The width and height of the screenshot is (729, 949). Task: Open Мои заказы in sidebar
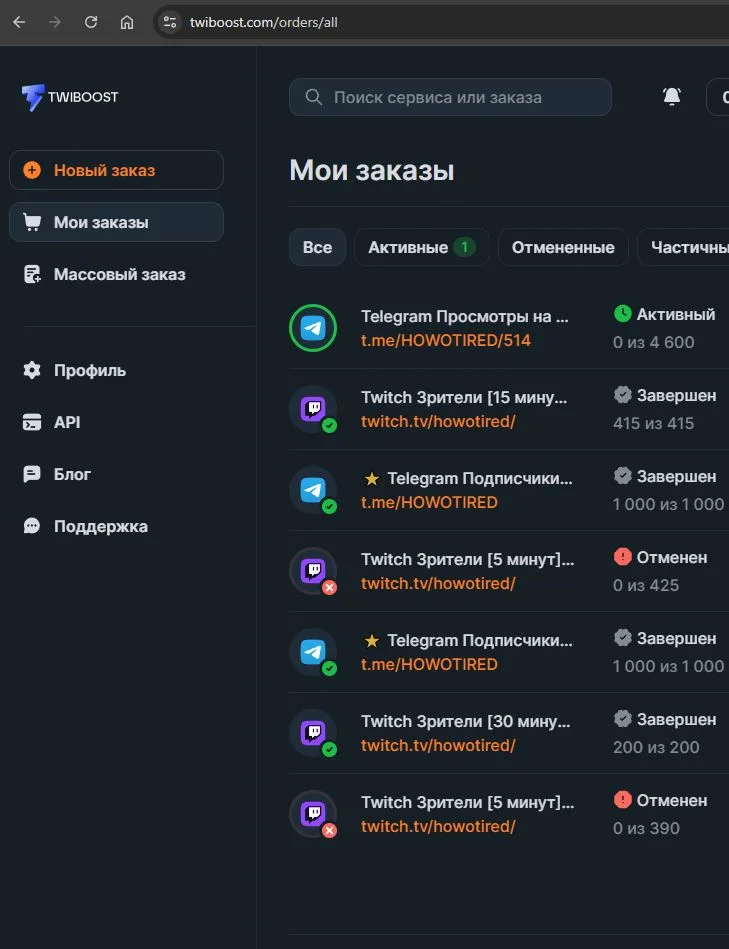pos(116,222)
